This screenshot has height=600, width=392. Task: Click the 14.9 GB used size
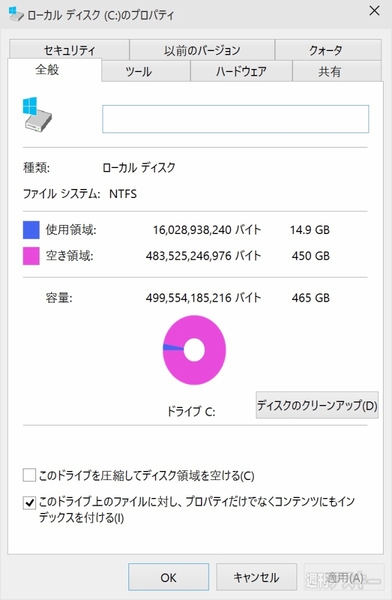[x=310, y=230]
